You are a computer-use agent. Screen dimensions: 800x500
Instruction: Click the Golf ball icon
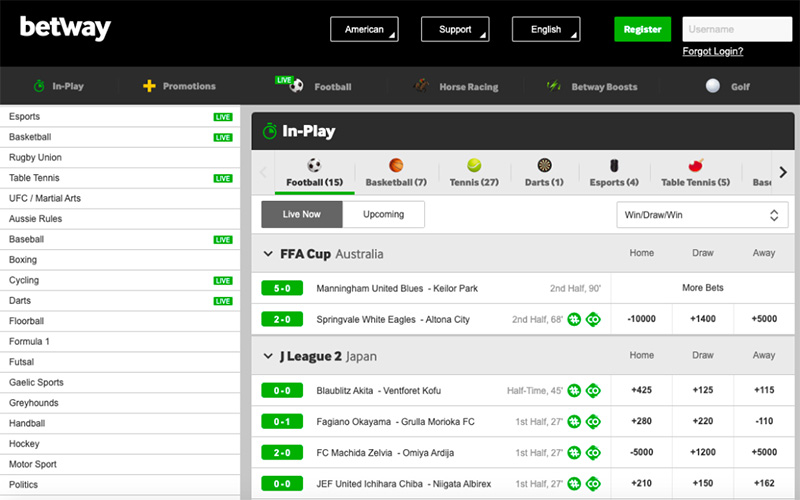(x=713, y=86)
